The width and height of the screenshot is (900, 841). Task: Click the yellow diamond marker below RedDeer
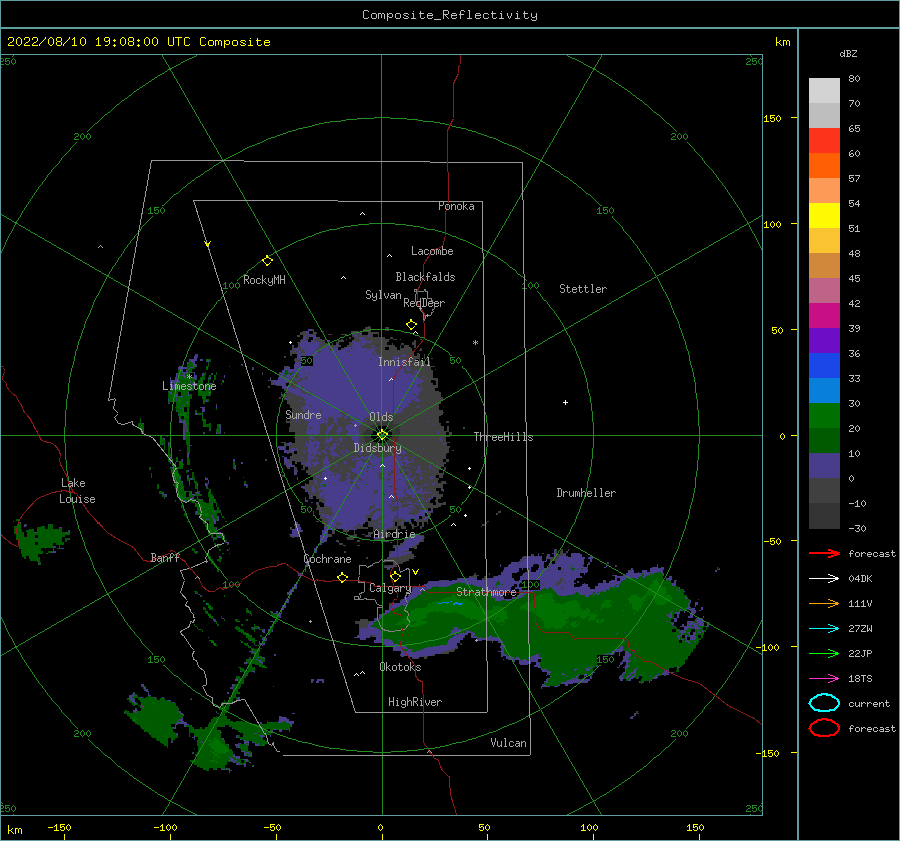point(411,325)
